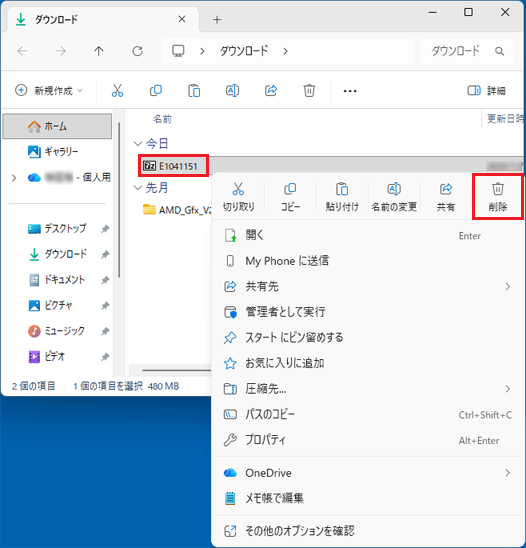Choose 共有 in the context menu top row
The height and width of the screenshot is (548, 526).
pos(446,197)
